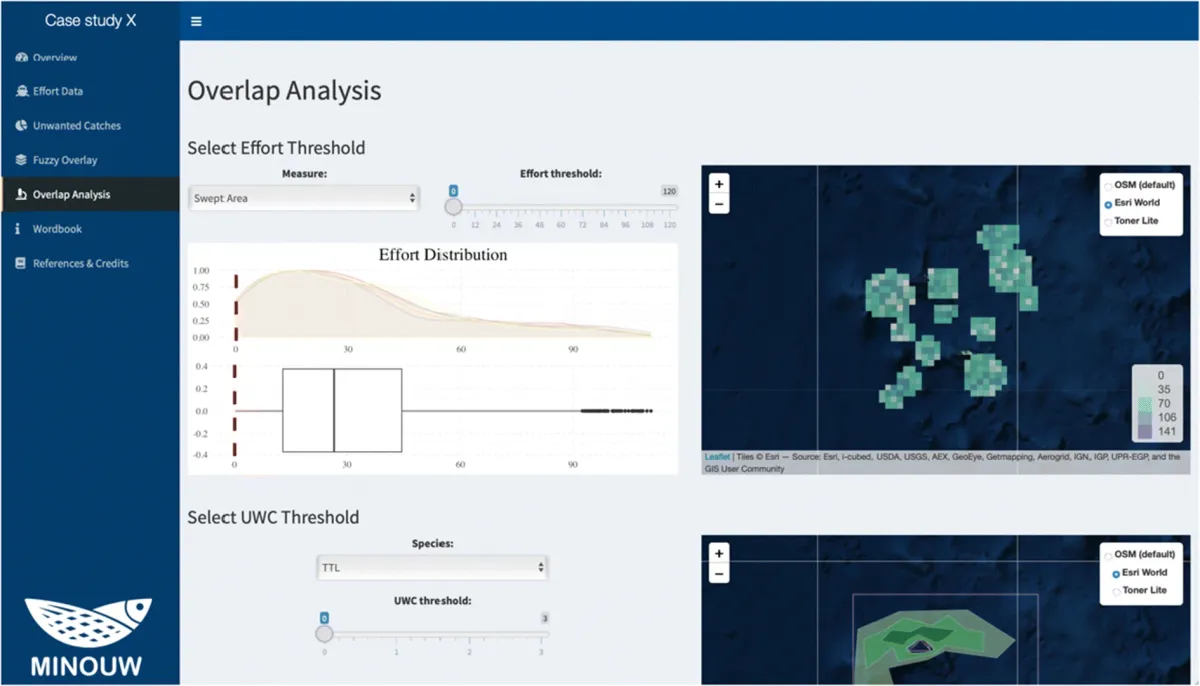This screenshot has height=686, width=1200.
Task: Click the Fuzzy Overlay layers icon
Action: [x=22, y=160]
